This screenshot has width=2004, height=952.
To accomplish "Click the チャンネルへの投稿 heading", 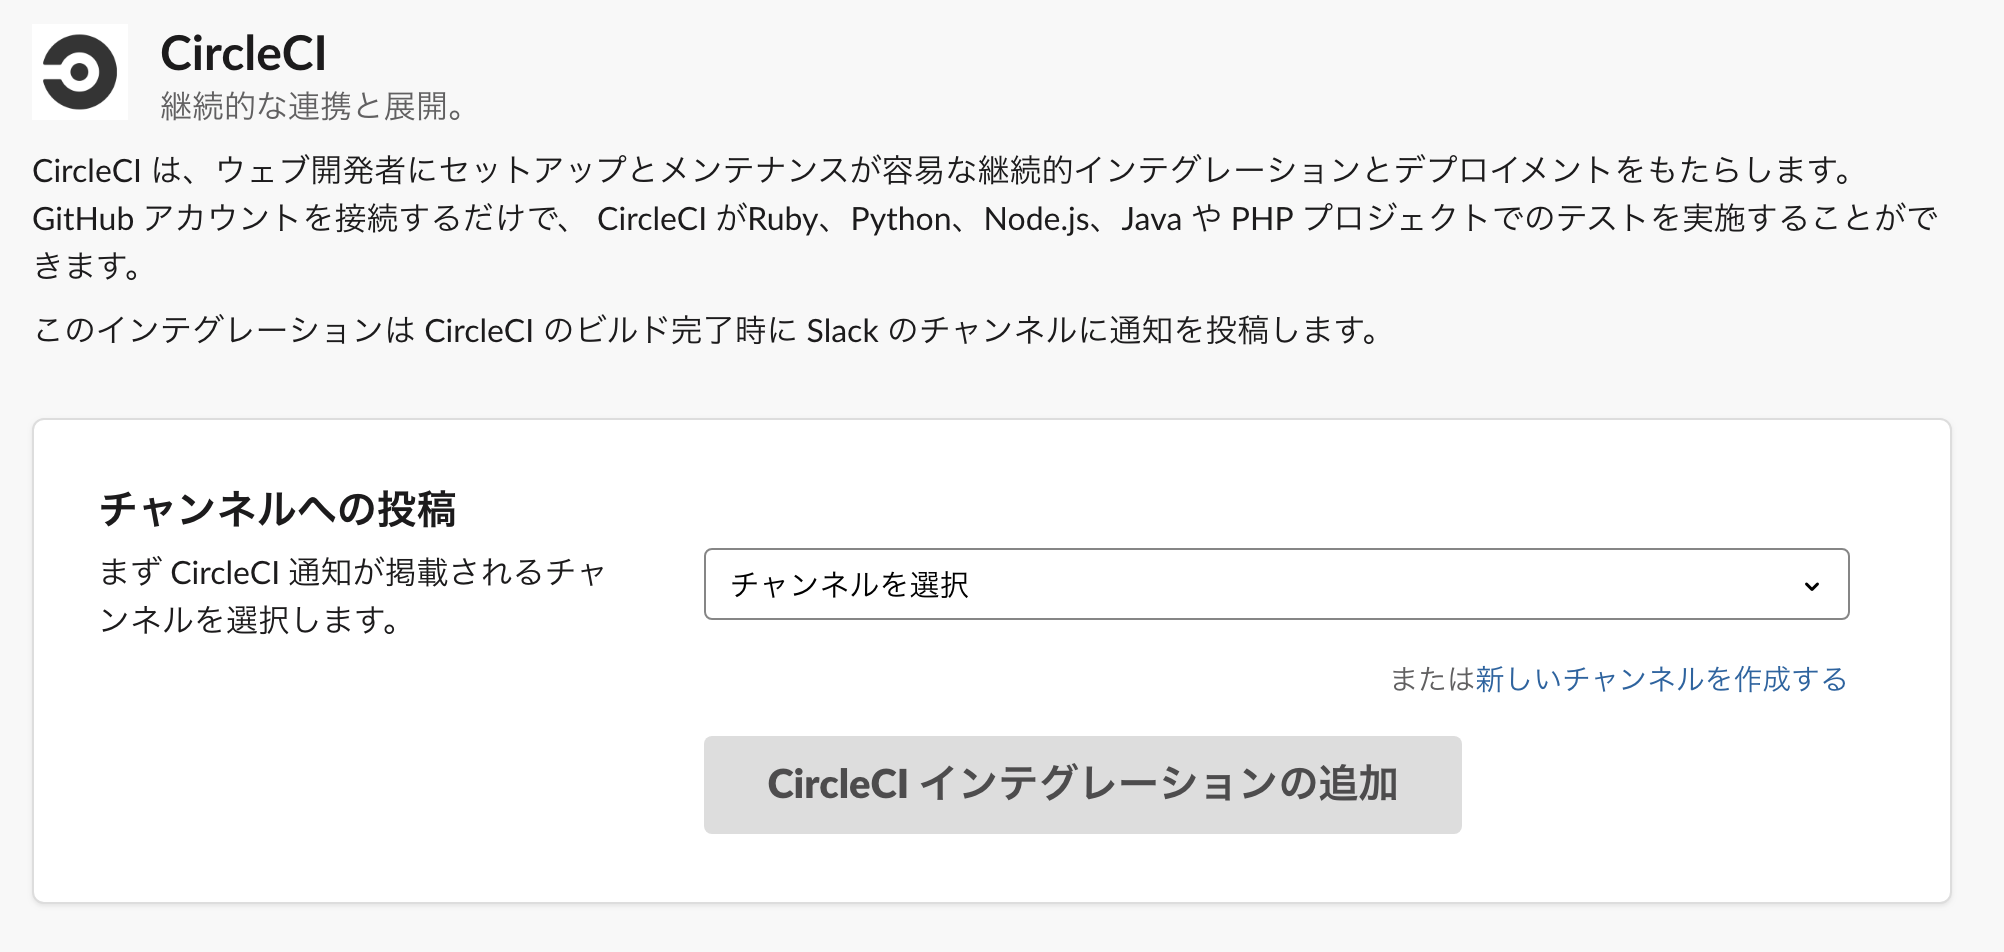I will [x=278, y=509].
